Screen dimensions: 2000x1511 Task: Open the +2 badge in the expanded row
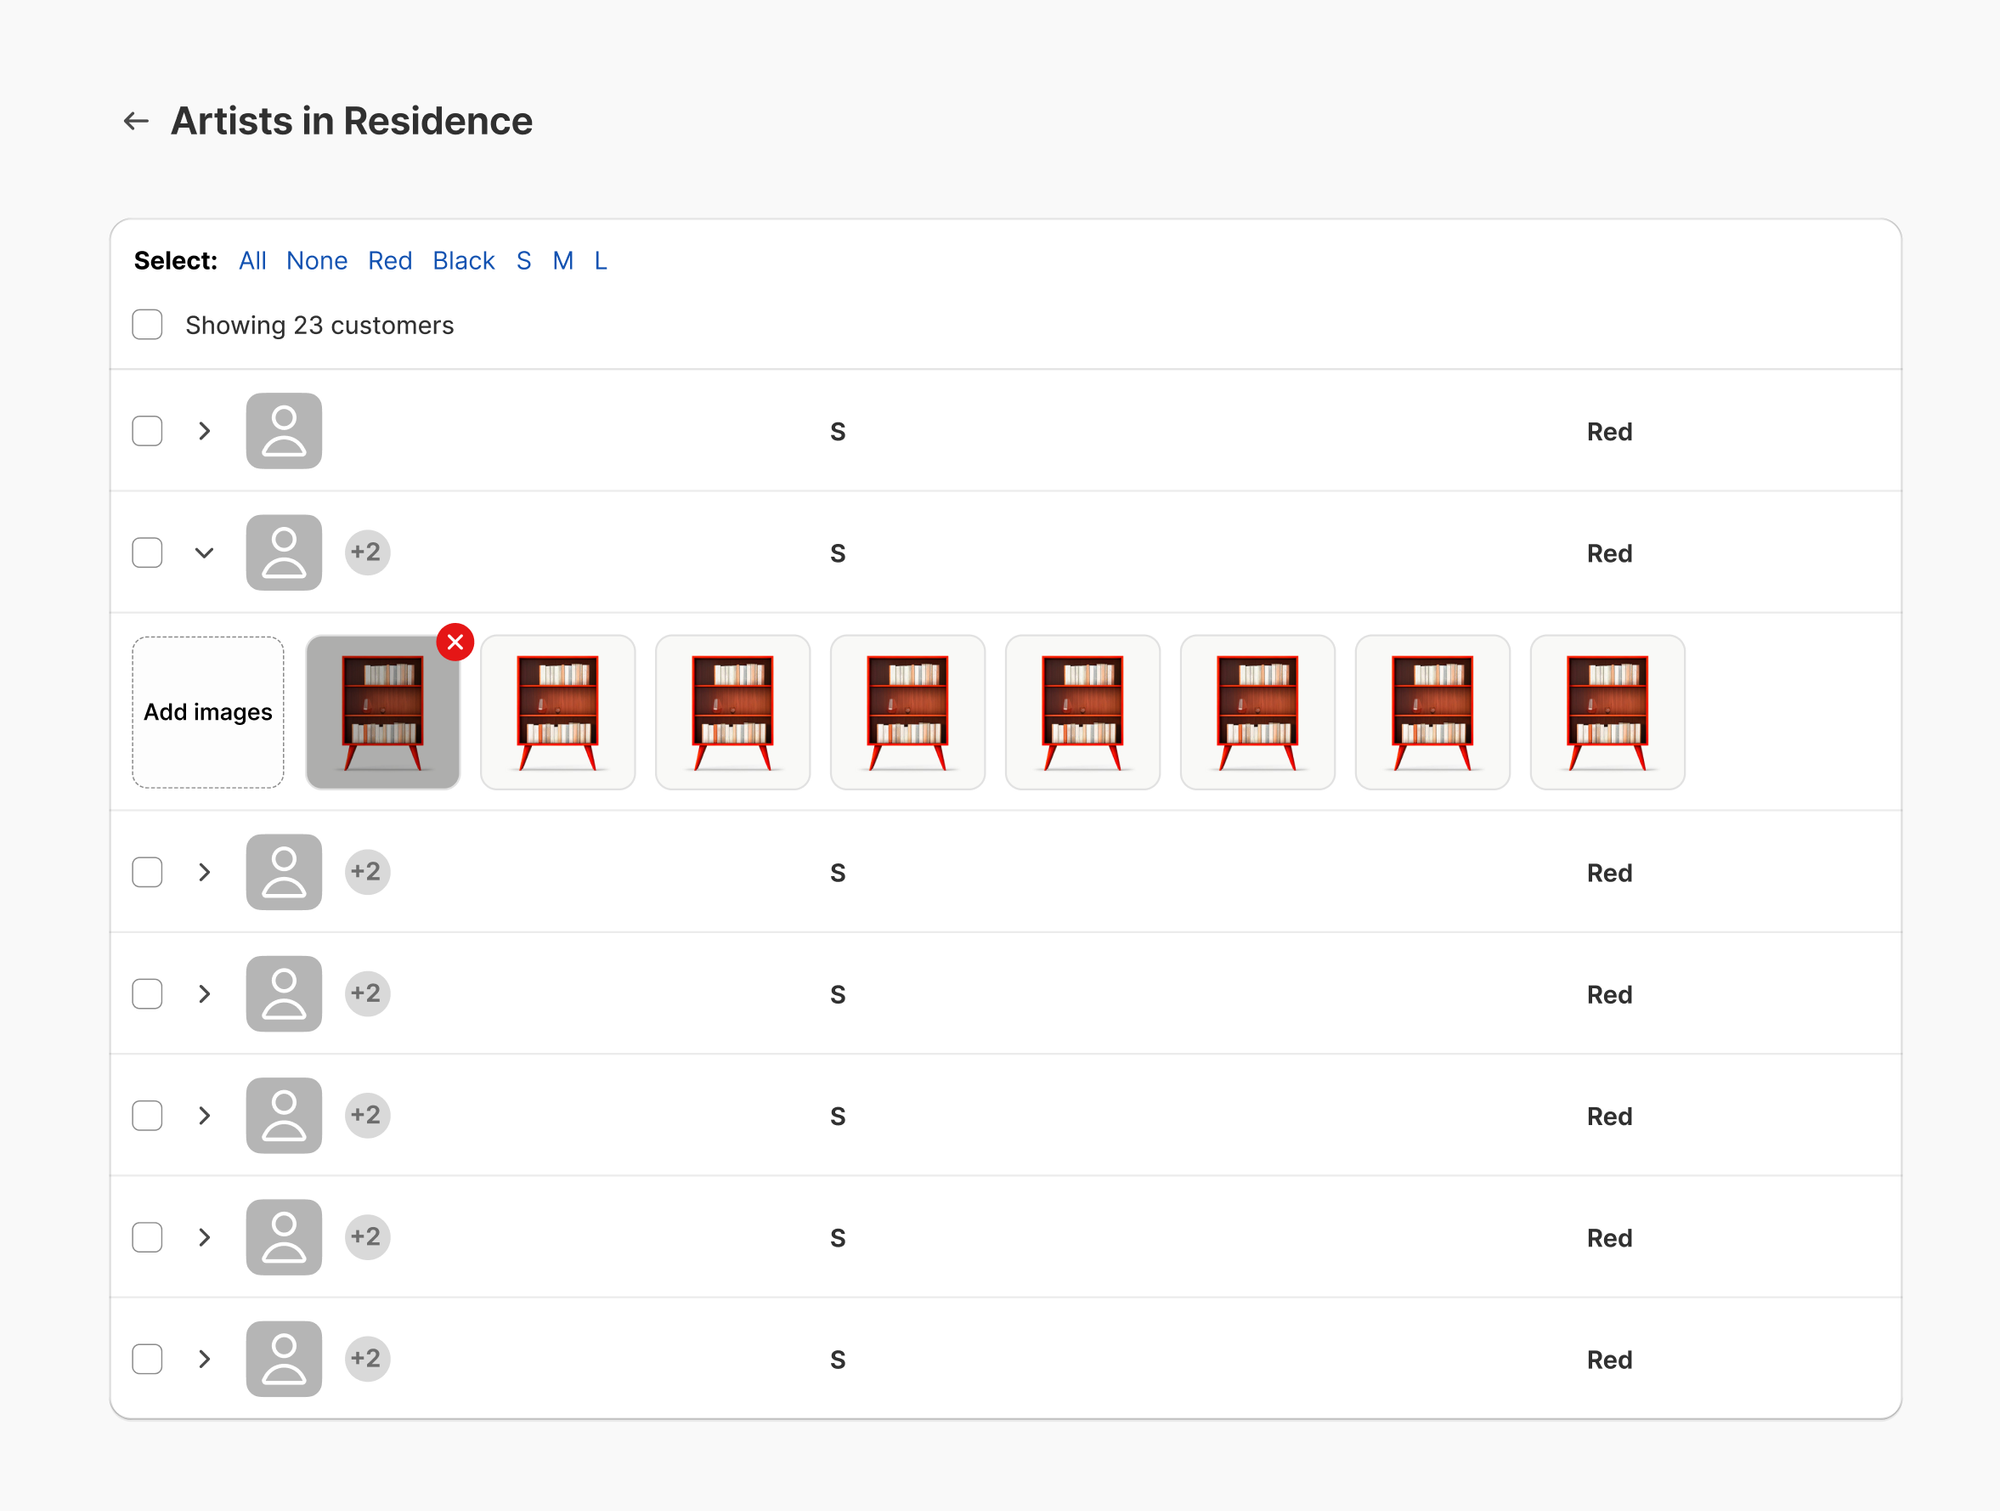coord(367,552)
